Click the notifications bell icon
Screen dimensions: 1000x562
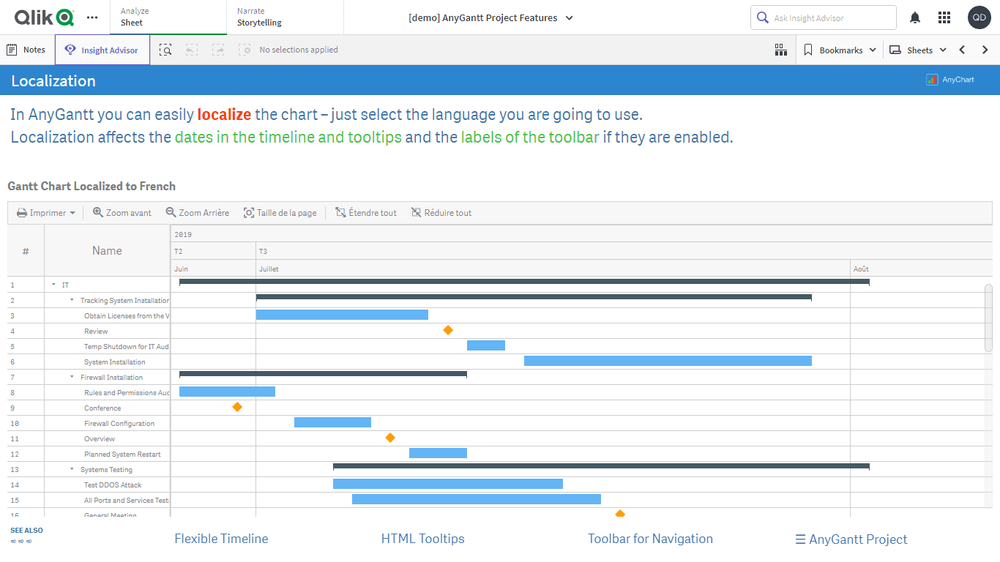click(915, 18)
